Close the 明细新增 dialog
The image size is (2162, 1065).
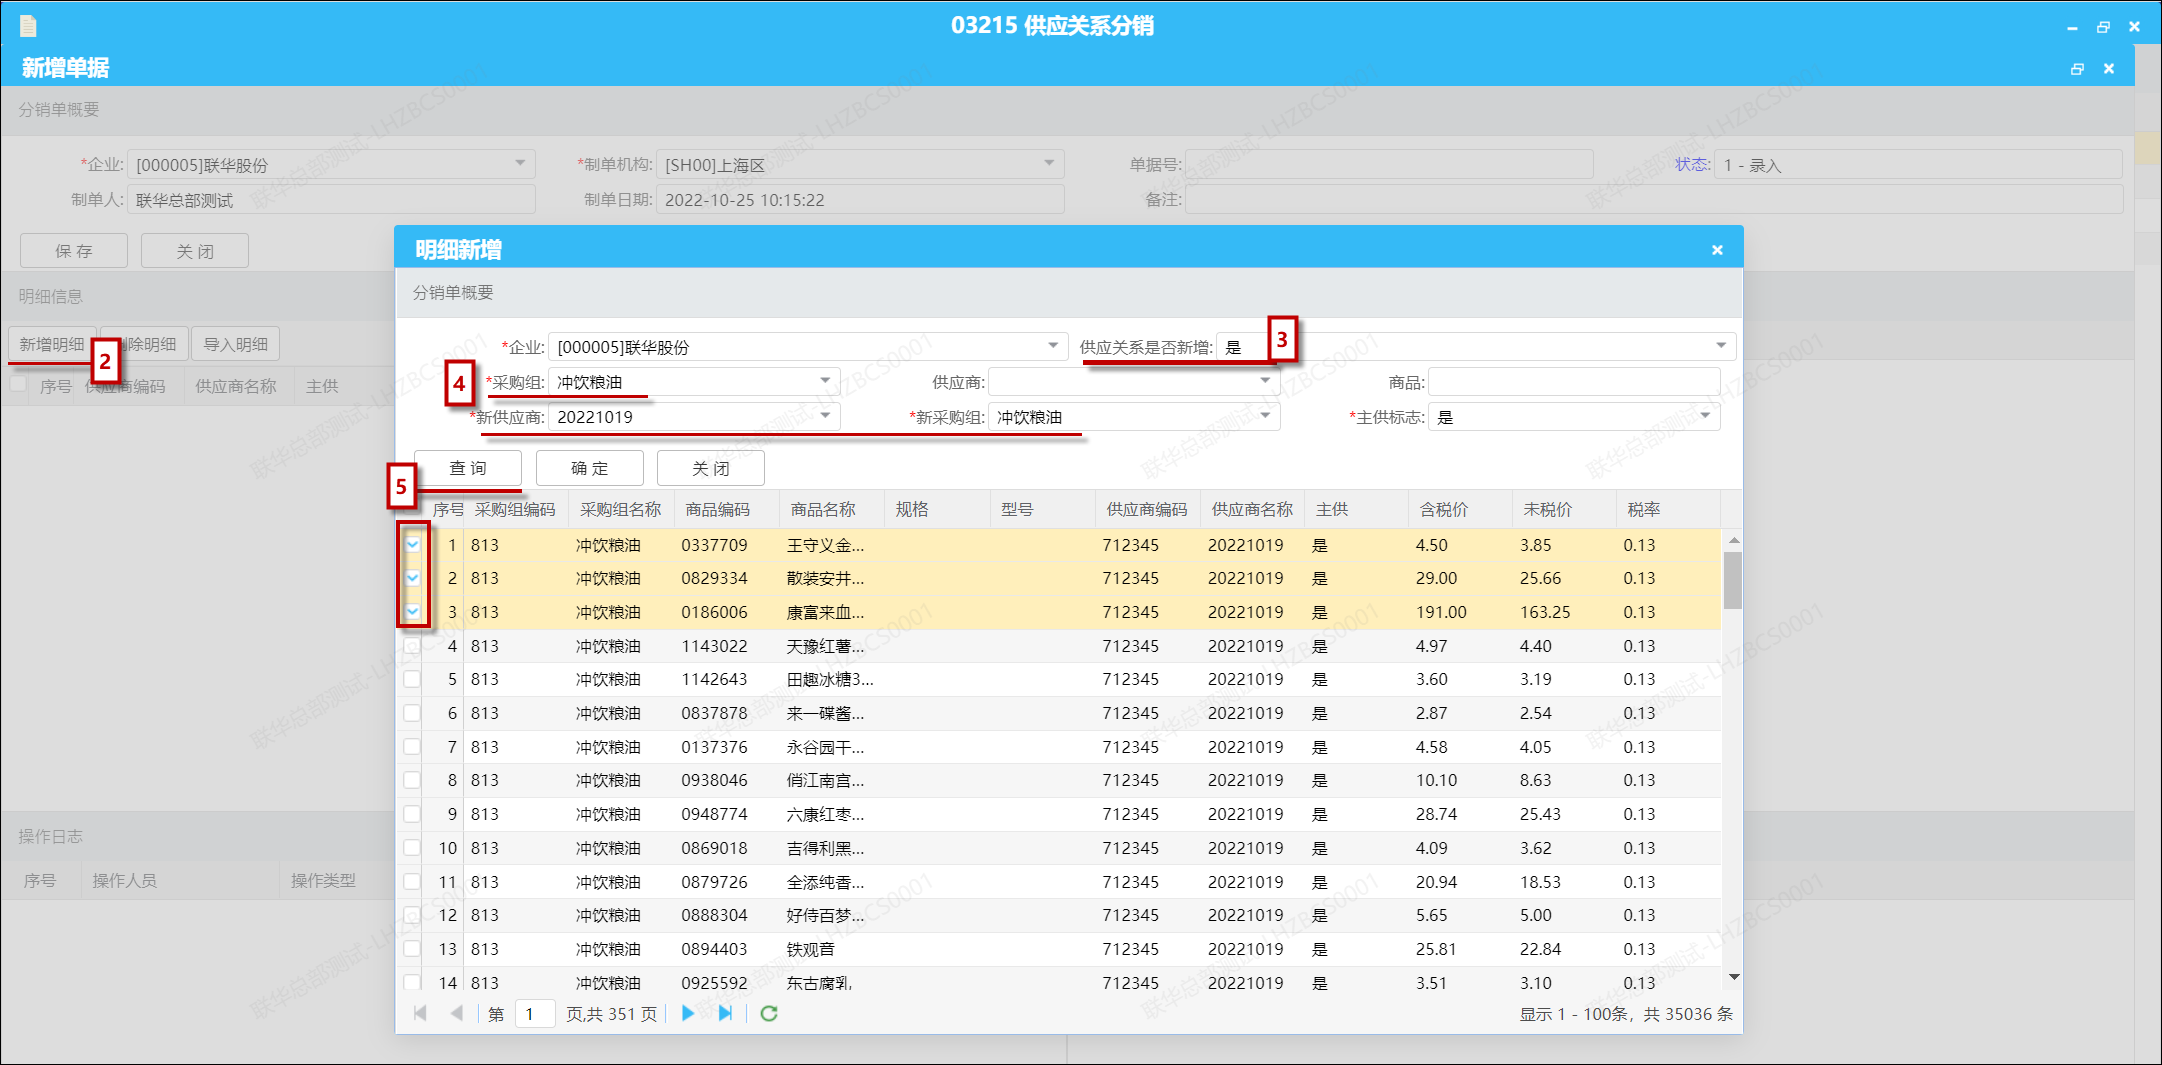(x=1717, y=250)
